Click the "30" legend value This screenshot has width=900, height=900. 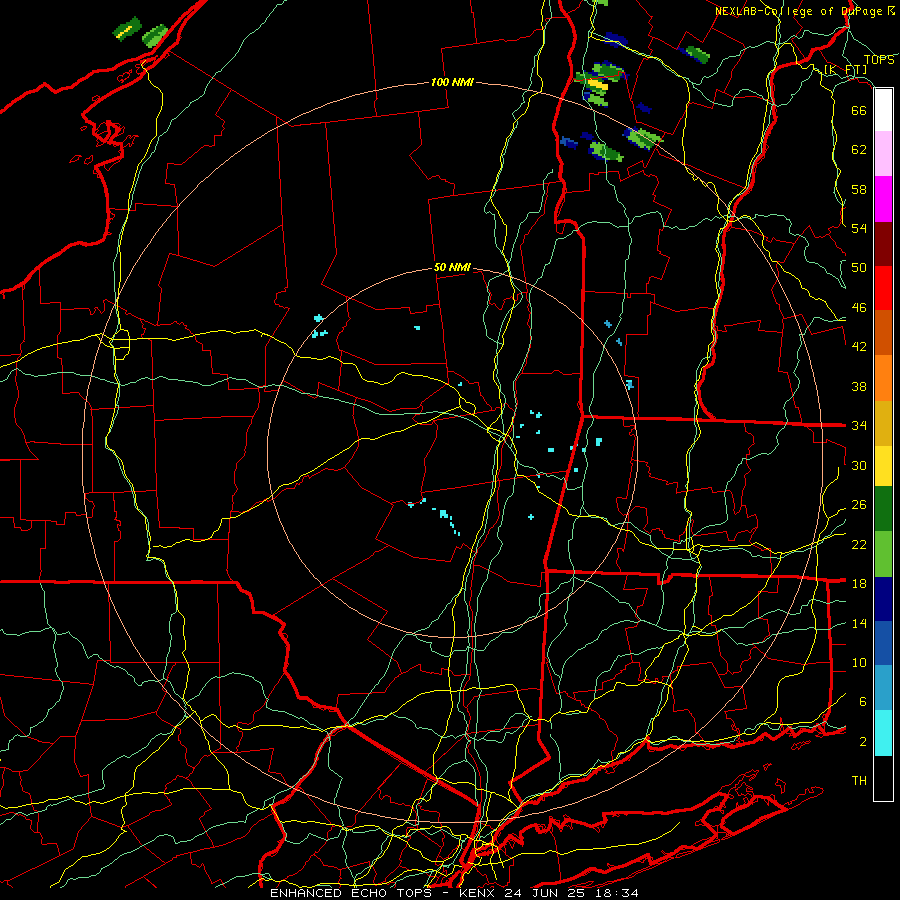(859, 465)
